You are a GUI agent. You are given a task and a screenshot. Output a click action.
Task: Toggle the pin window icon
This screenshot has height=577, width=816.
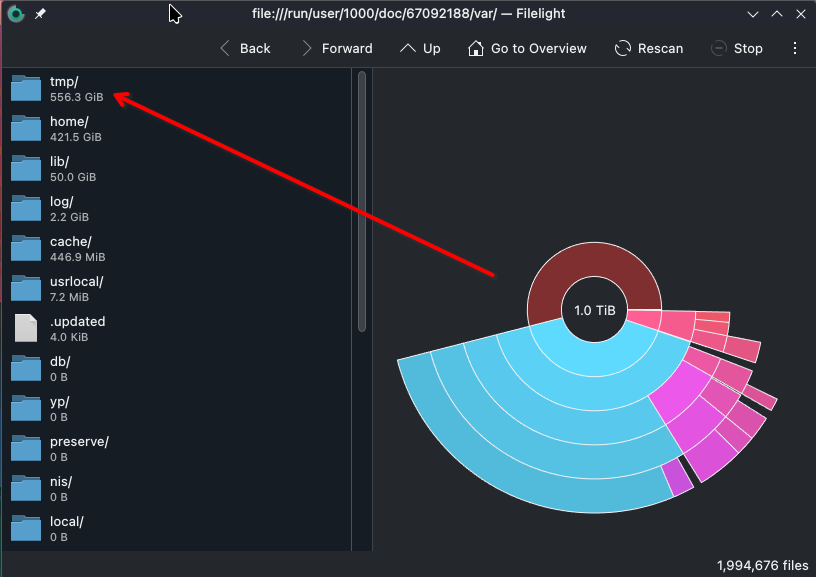point(40,14)
